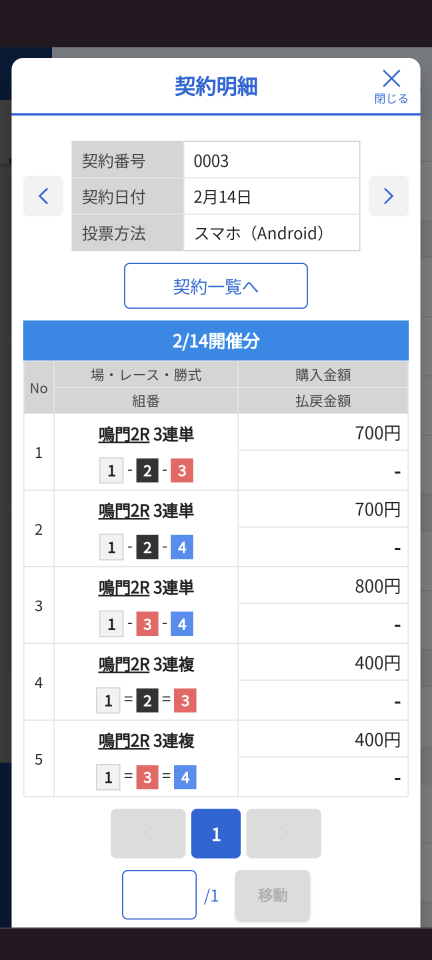This screenshot has width=432, height=960.
Task: Click the 2/14開催分 header bar
Action: 216,341
